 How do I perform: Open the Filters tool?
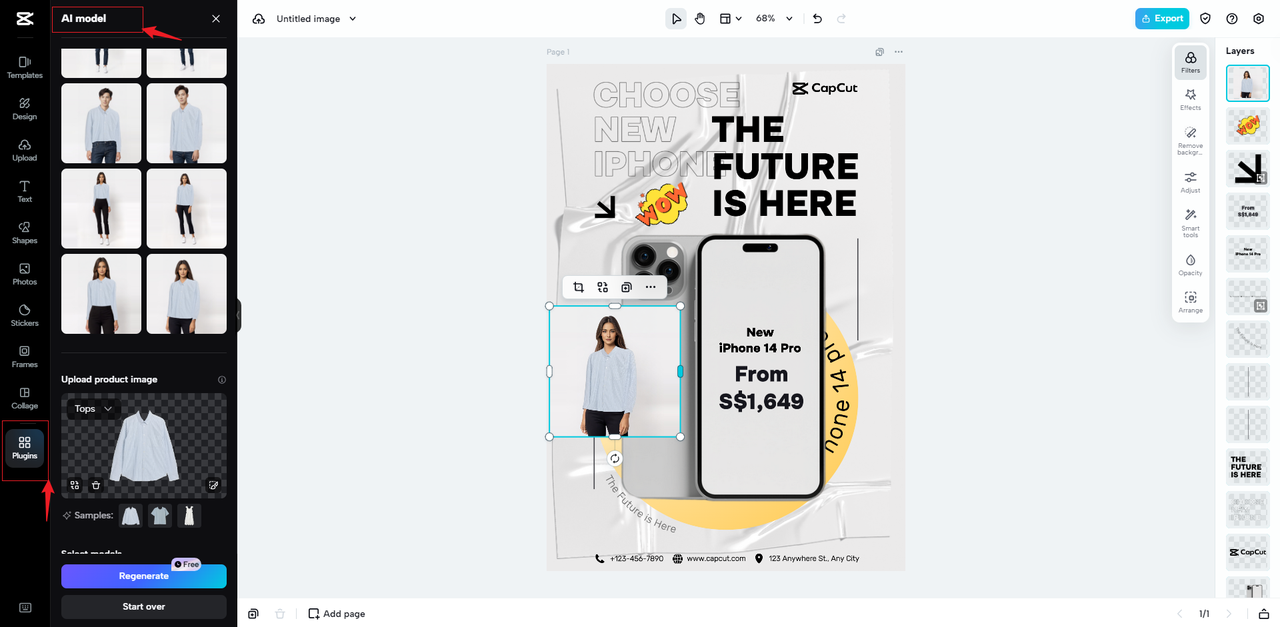click(x=1190, y=62)
